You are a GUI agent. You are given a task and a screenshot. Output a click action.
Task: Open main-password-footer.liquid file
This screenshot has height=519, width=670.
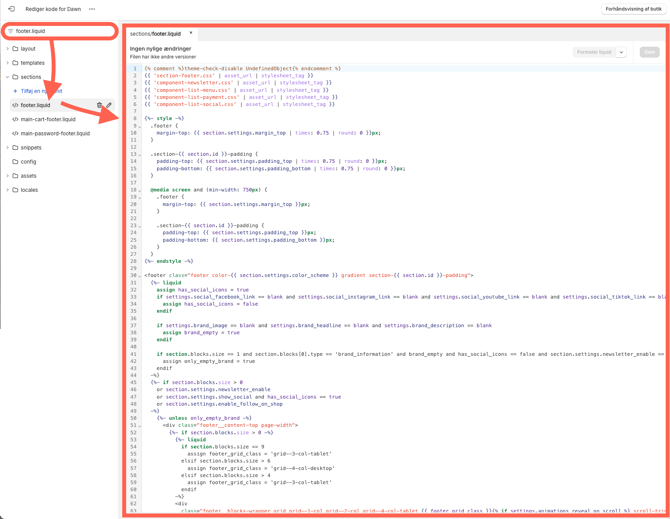[x=55, y=133]
